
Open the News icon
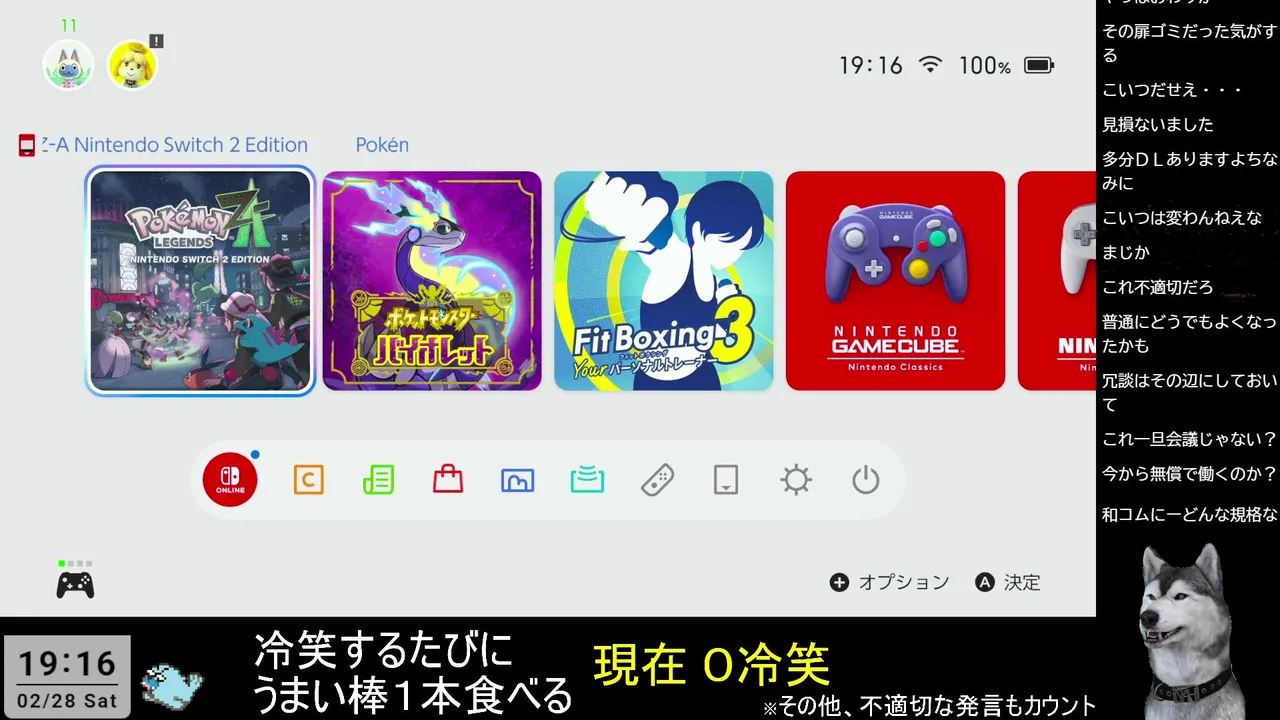[378, 481]
